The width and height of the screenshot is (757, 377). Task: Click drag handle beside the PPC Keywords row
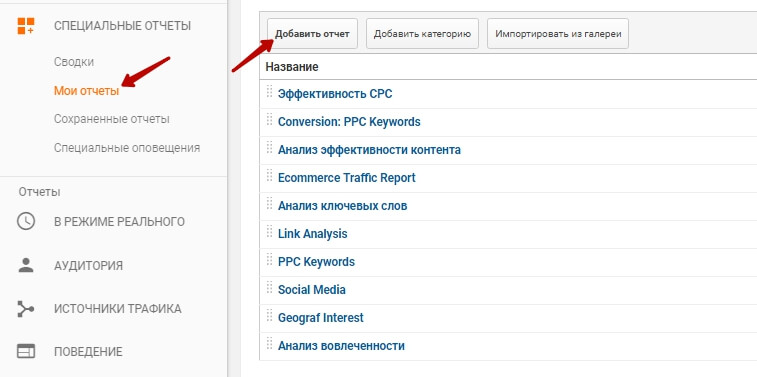tap(269, 259)
